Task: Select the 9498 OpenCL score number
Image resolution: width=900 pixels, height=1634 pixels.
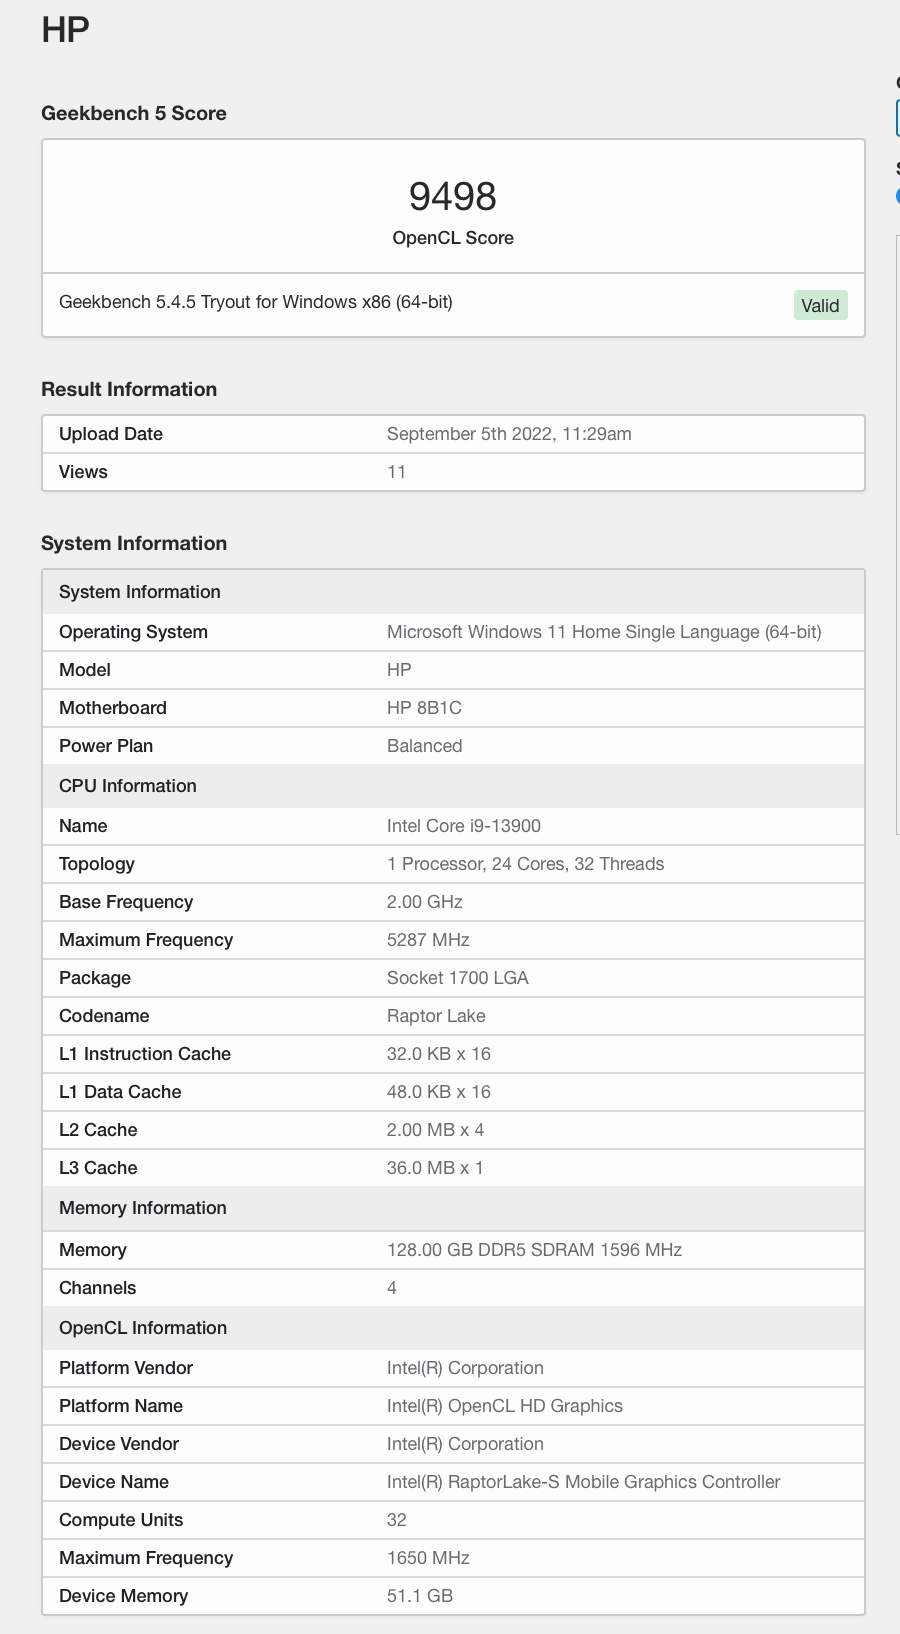Action: click(x=453, y=196)
